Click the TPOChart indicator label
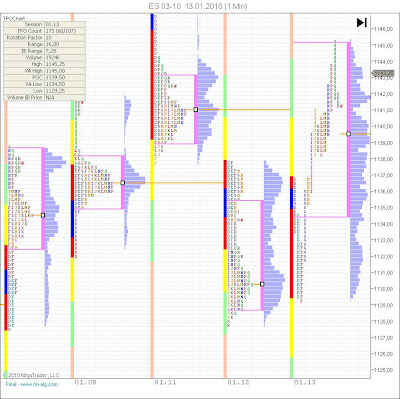The height and width of the screenshot is (399, 400). 14,19
